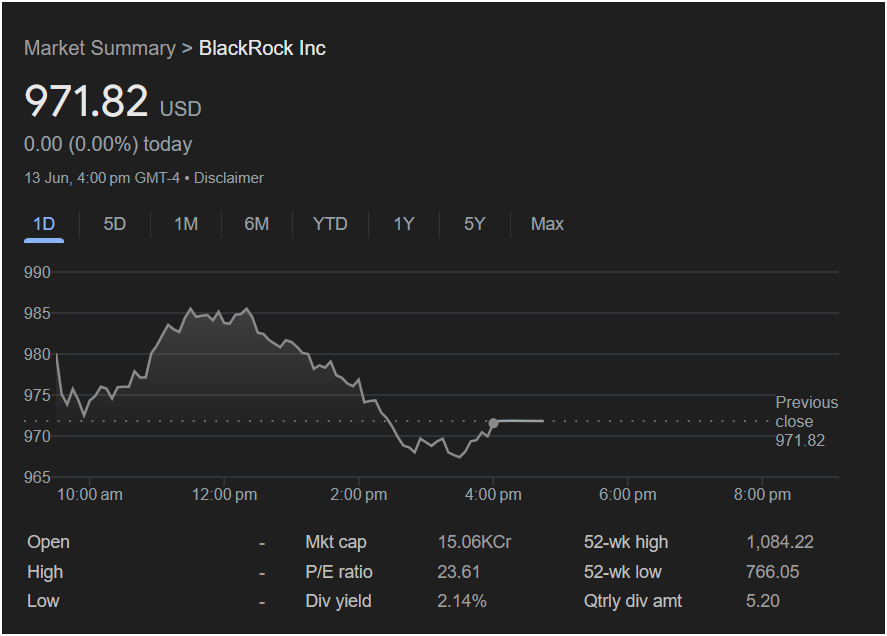Viewport: 887px width, 636px height.
Task: Click the closing price marker dot on chart
Action: [493, 423]
